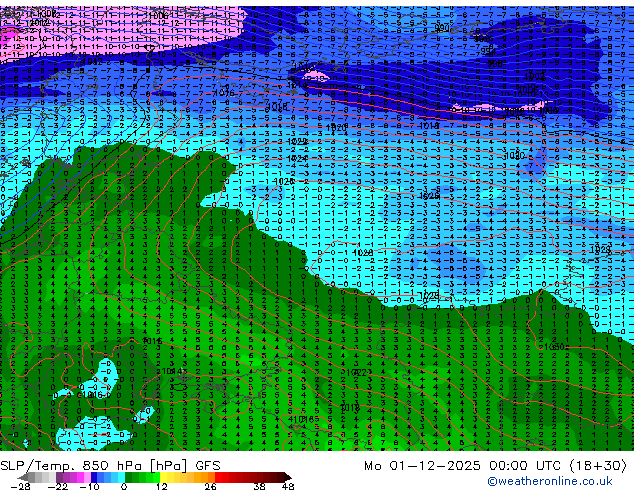Click the "-22" legend scale label

(x=57, y=486)
